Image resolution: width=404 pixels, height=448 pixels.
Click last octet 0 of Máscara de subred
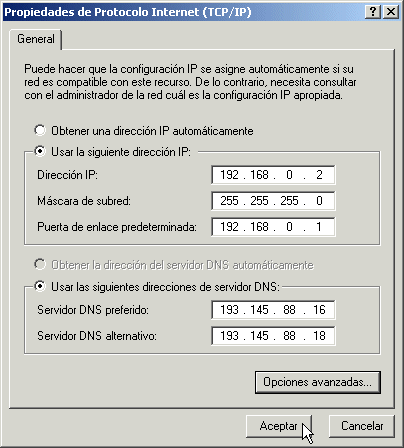[x=319, y=201]
